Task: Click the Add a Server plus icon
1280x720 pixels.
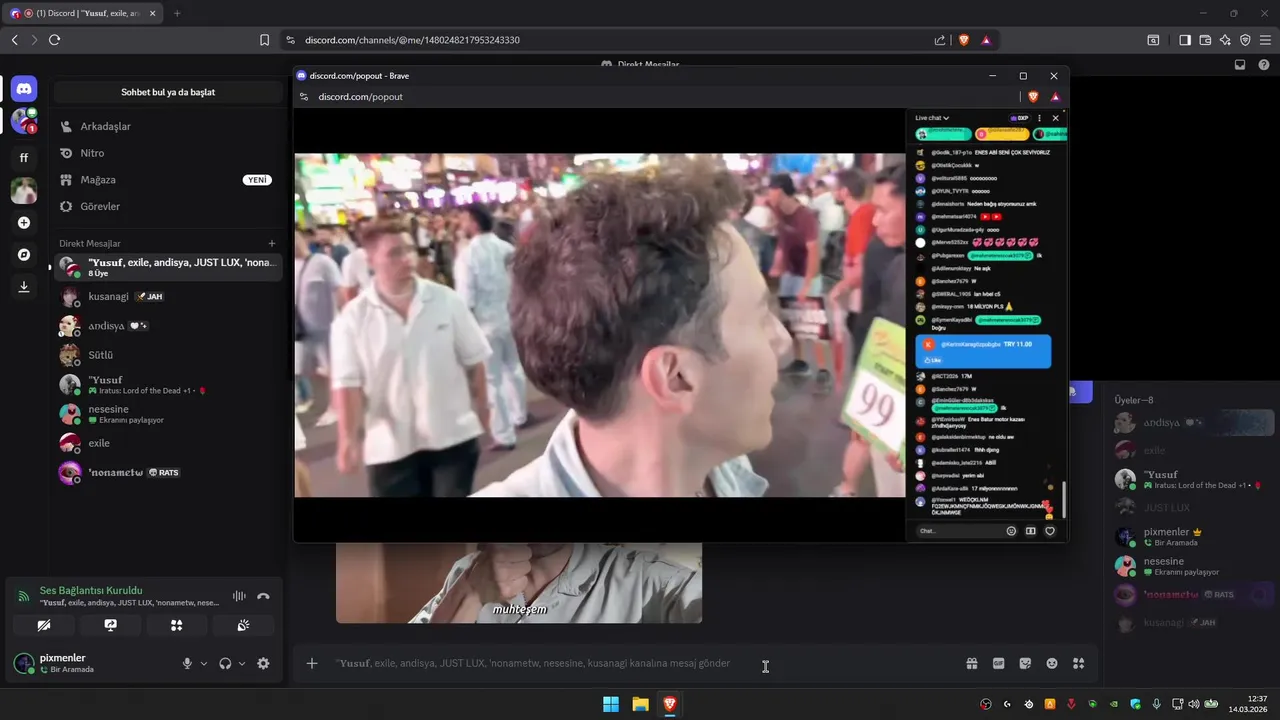Action: [24, 223]
